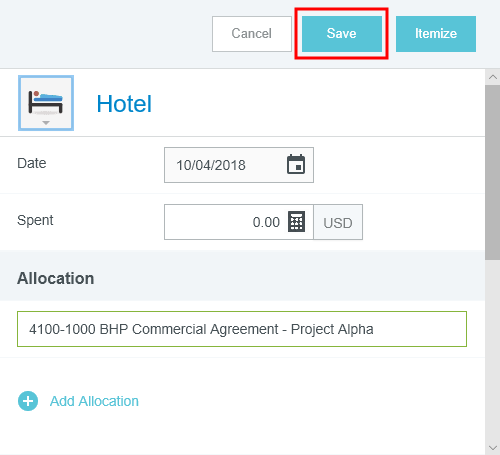This screenshot has height=455, width=500.
Task: Open the calculator icon in Spent field
Action: [x=296, y=221]
